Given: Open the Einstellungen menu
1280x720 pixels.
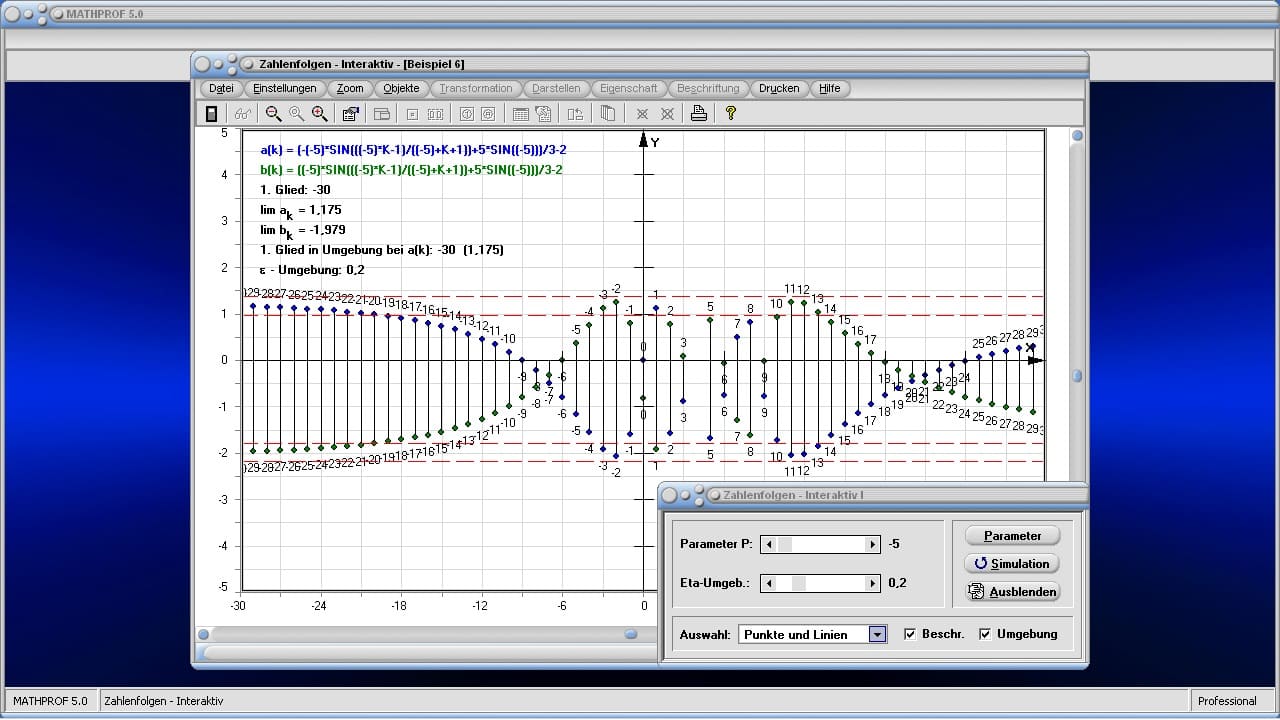Looking at the screenshot, I should tap(284, 88).
